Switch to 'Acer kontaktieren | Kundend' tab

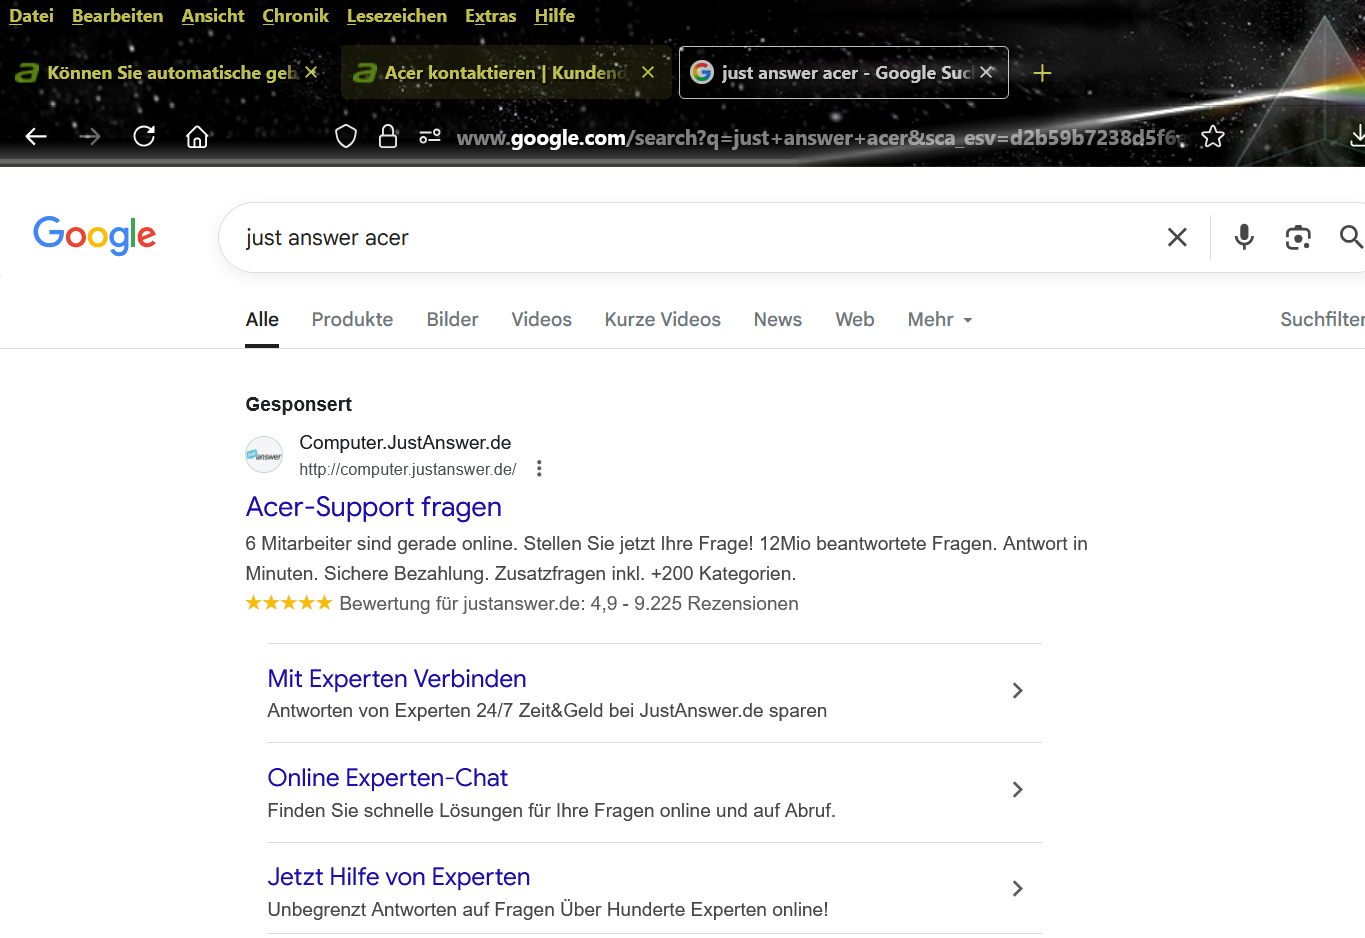[x=506, y=73]
